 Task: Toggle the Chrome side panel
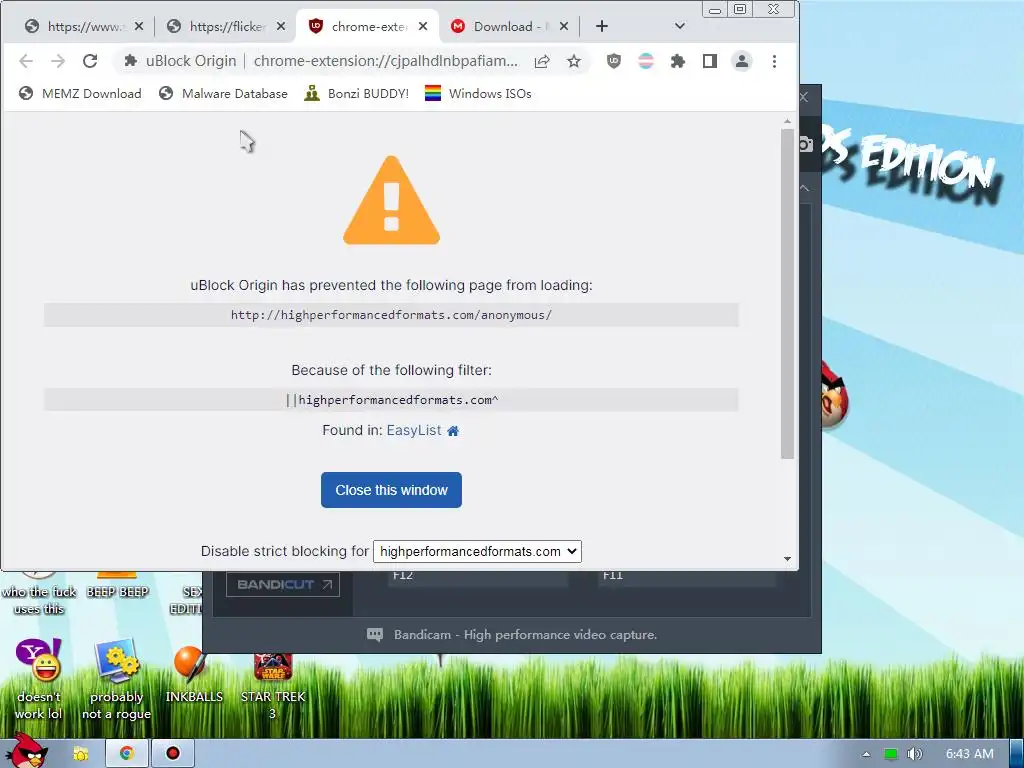click(x=710, y=61)
